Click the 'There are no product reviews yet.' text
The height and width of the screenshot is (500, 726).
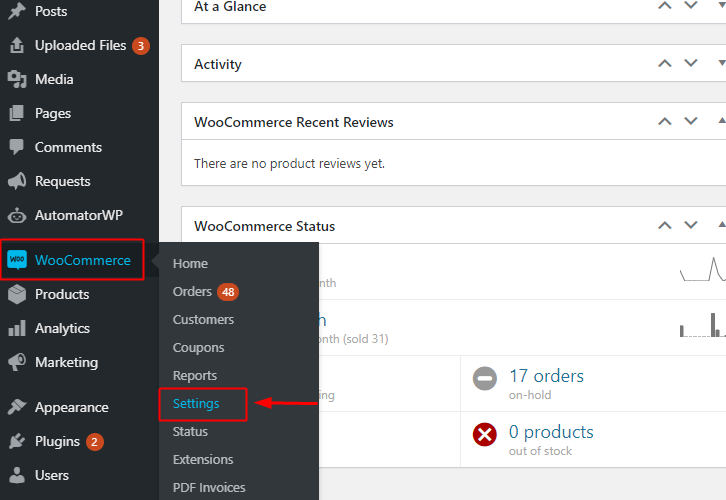[289, 163]
